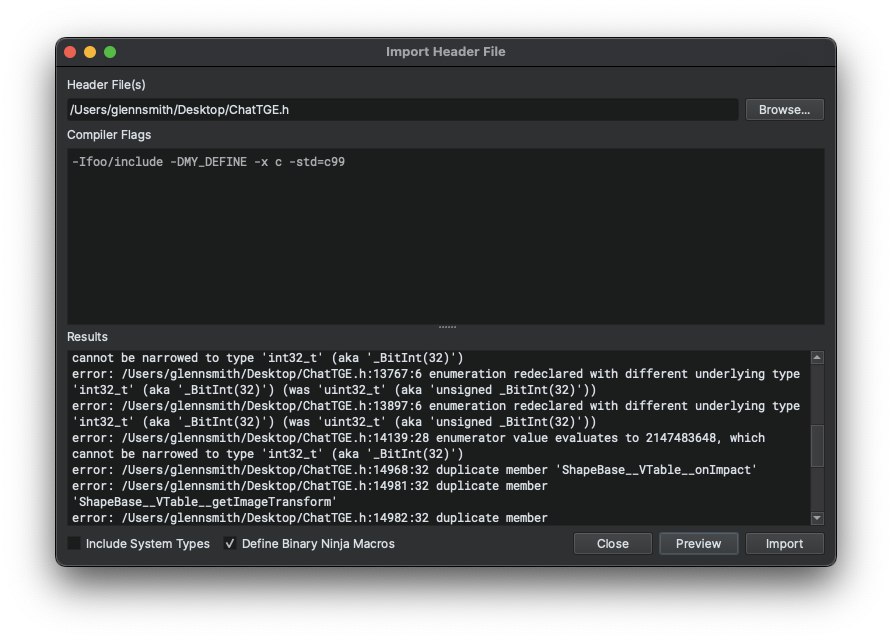Screen dimensions: 892x640
Task: Click the Import Header File title bar
Action: [x=446, y=51]
